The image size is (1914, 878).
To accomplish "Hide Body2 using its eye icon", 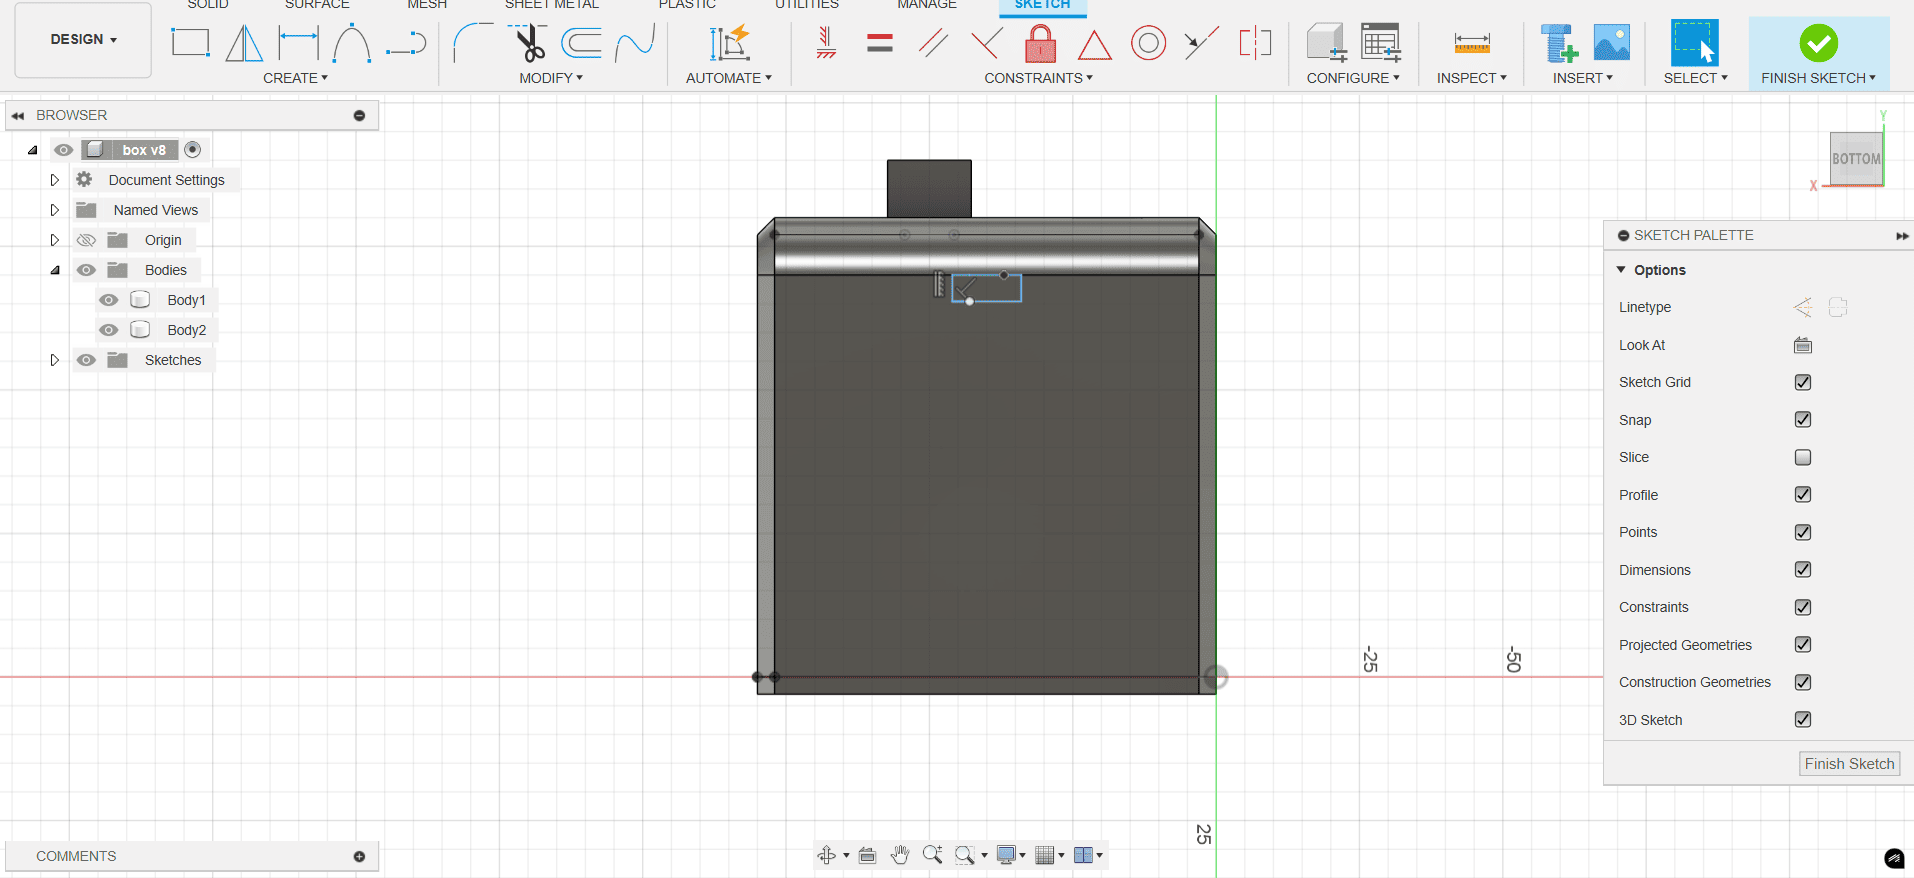I will [x=109, y=330].
